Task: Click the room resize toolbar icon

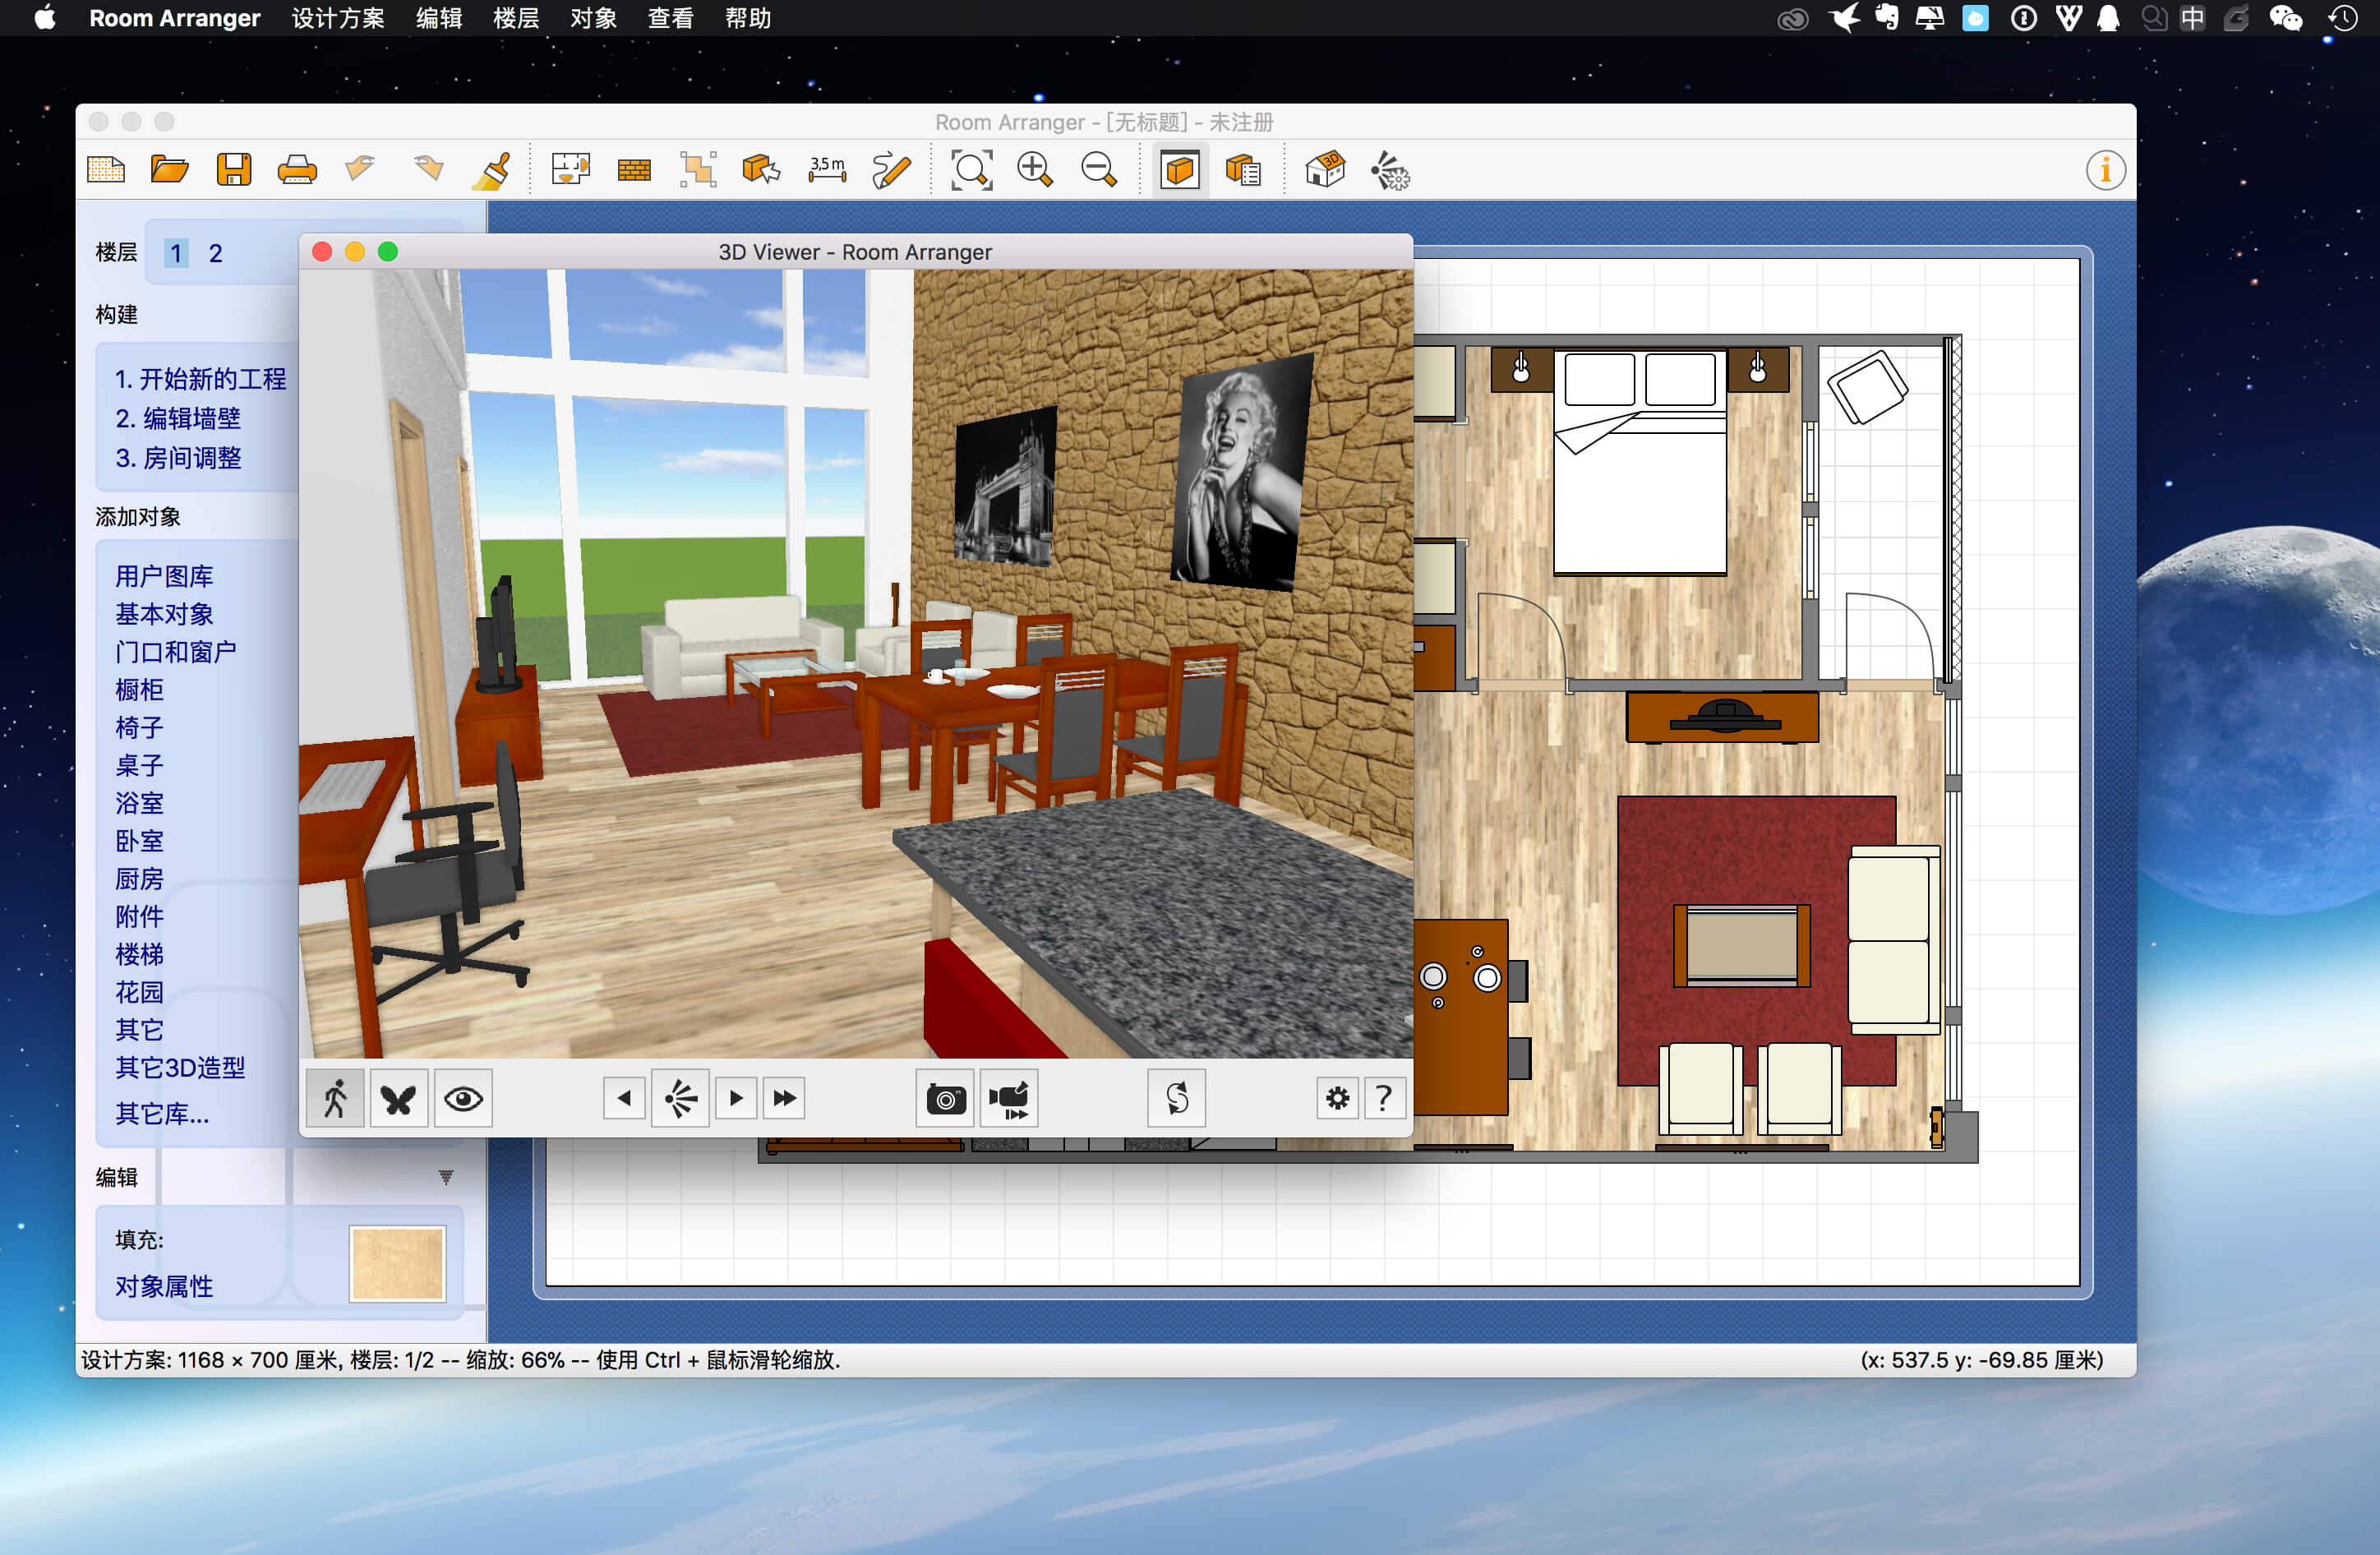Action: 698,170
